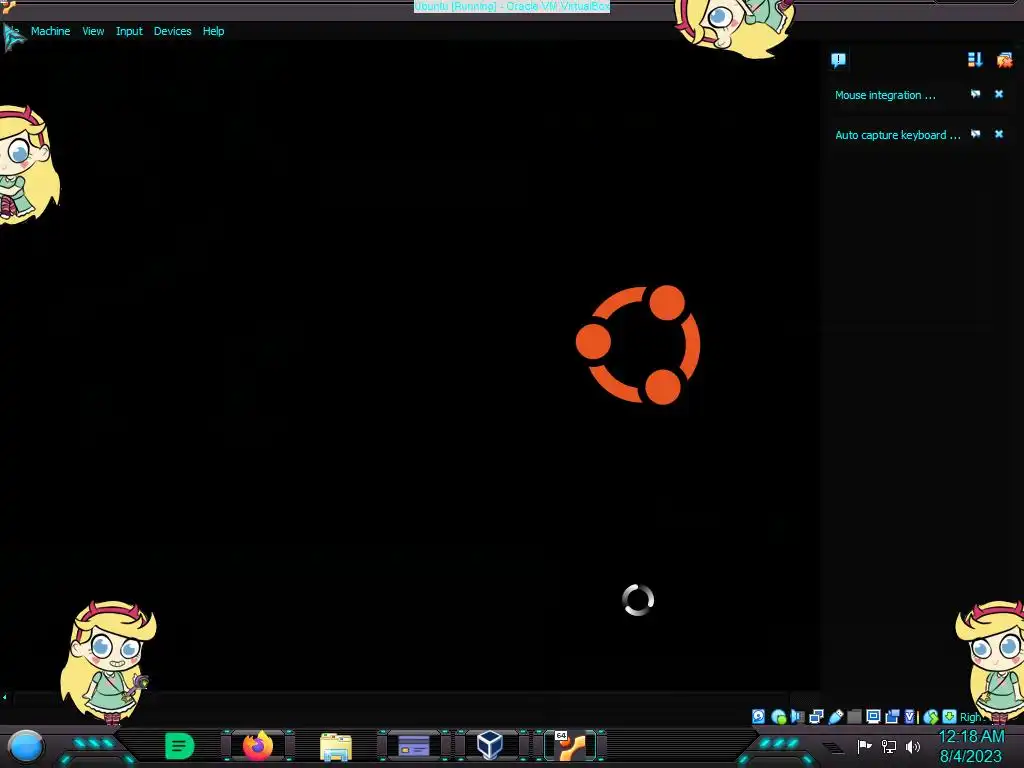The image size is (1024, 768).
Task: Open Firefox from the taskbar
Action: click(x=258, y=746)
